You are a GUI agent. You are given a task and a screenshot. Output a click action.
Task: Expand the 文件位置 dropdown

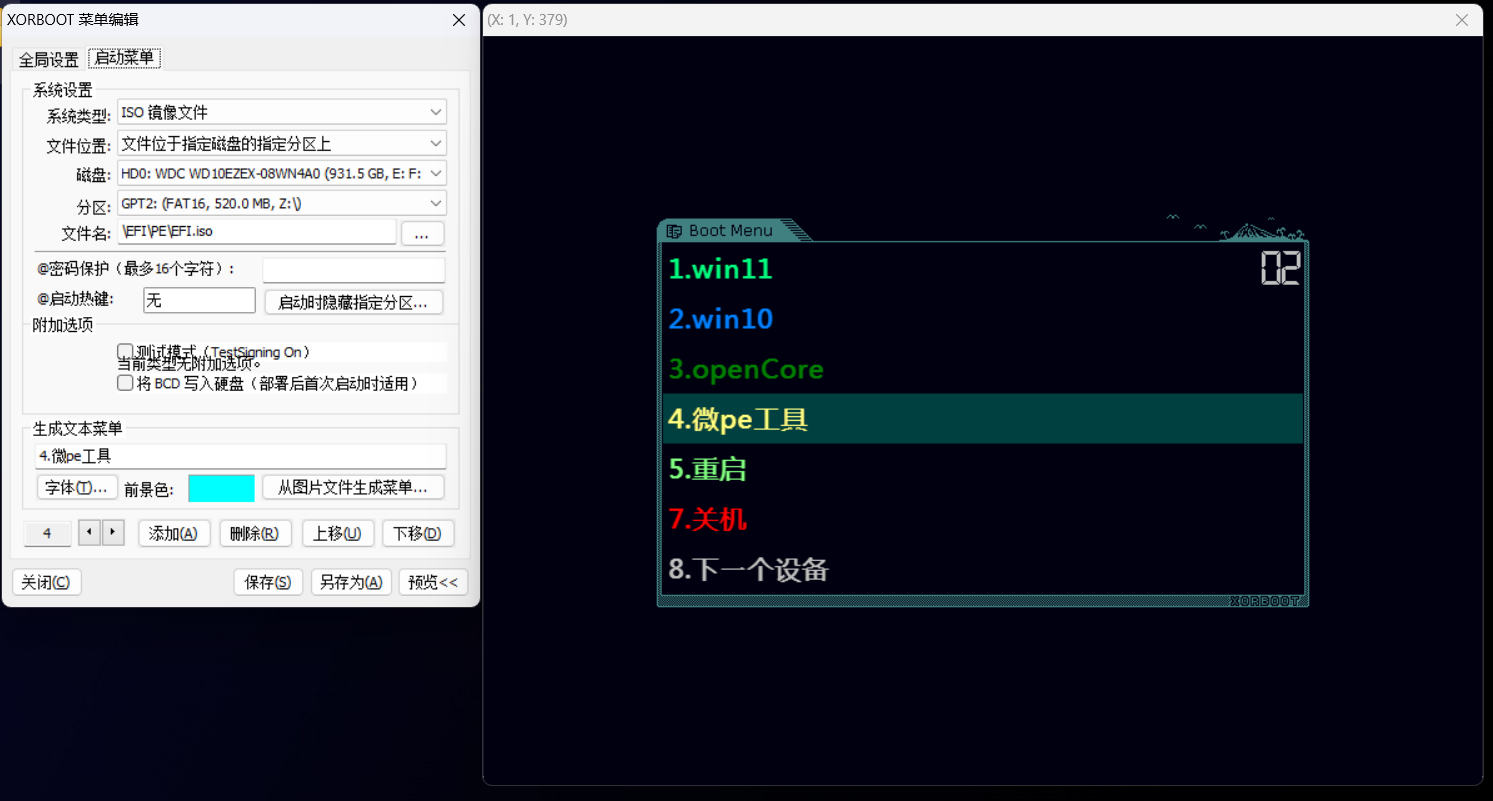pyautogui.click(x=282, y=144)
